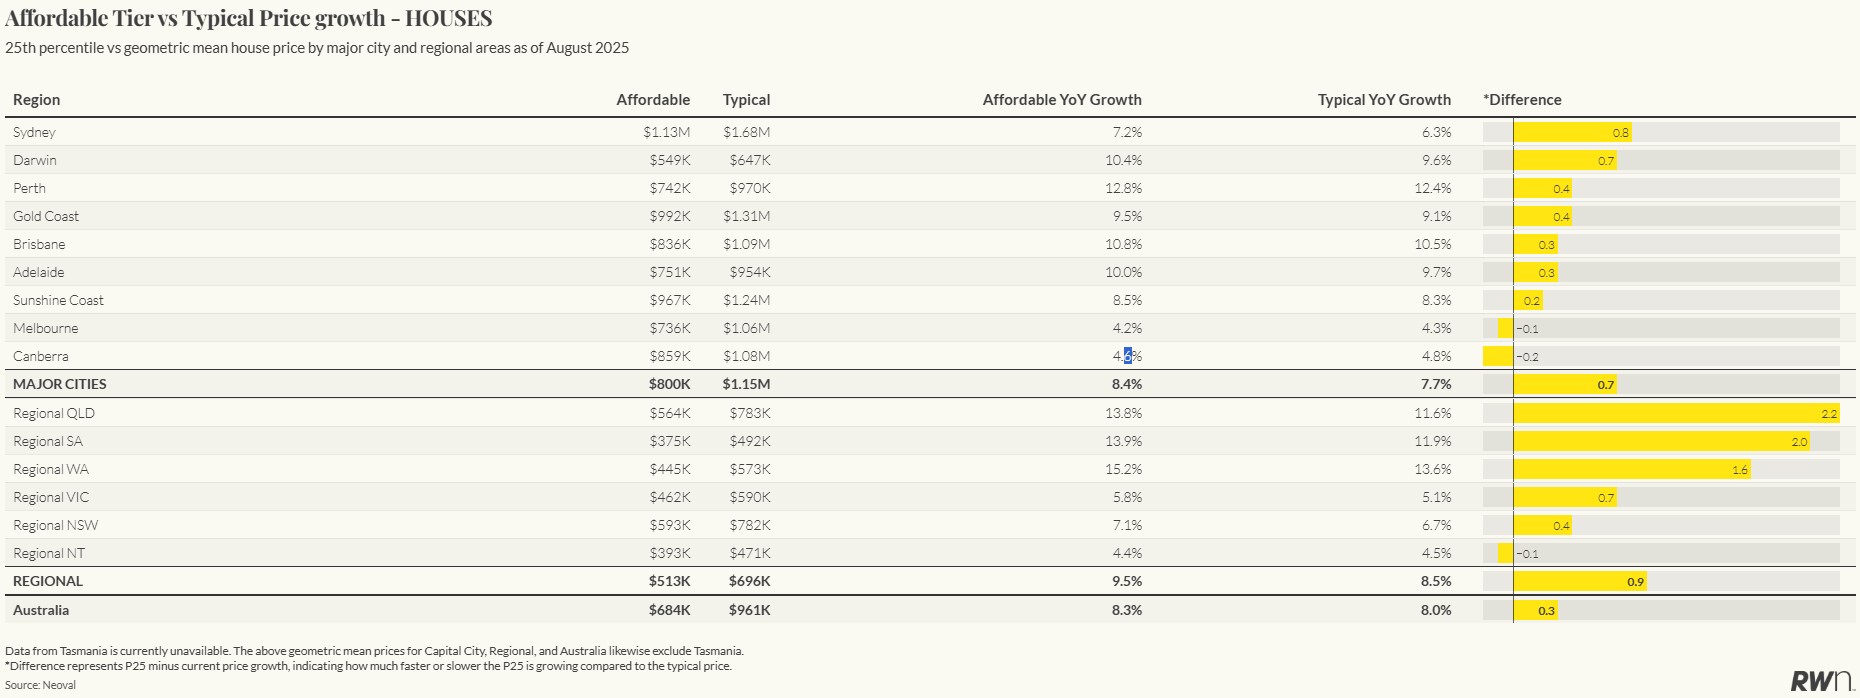This screenshot has width=1860, height=698.
Task: Click the Australia total row label
Action: pyautogui.click(x=41, y=610)
